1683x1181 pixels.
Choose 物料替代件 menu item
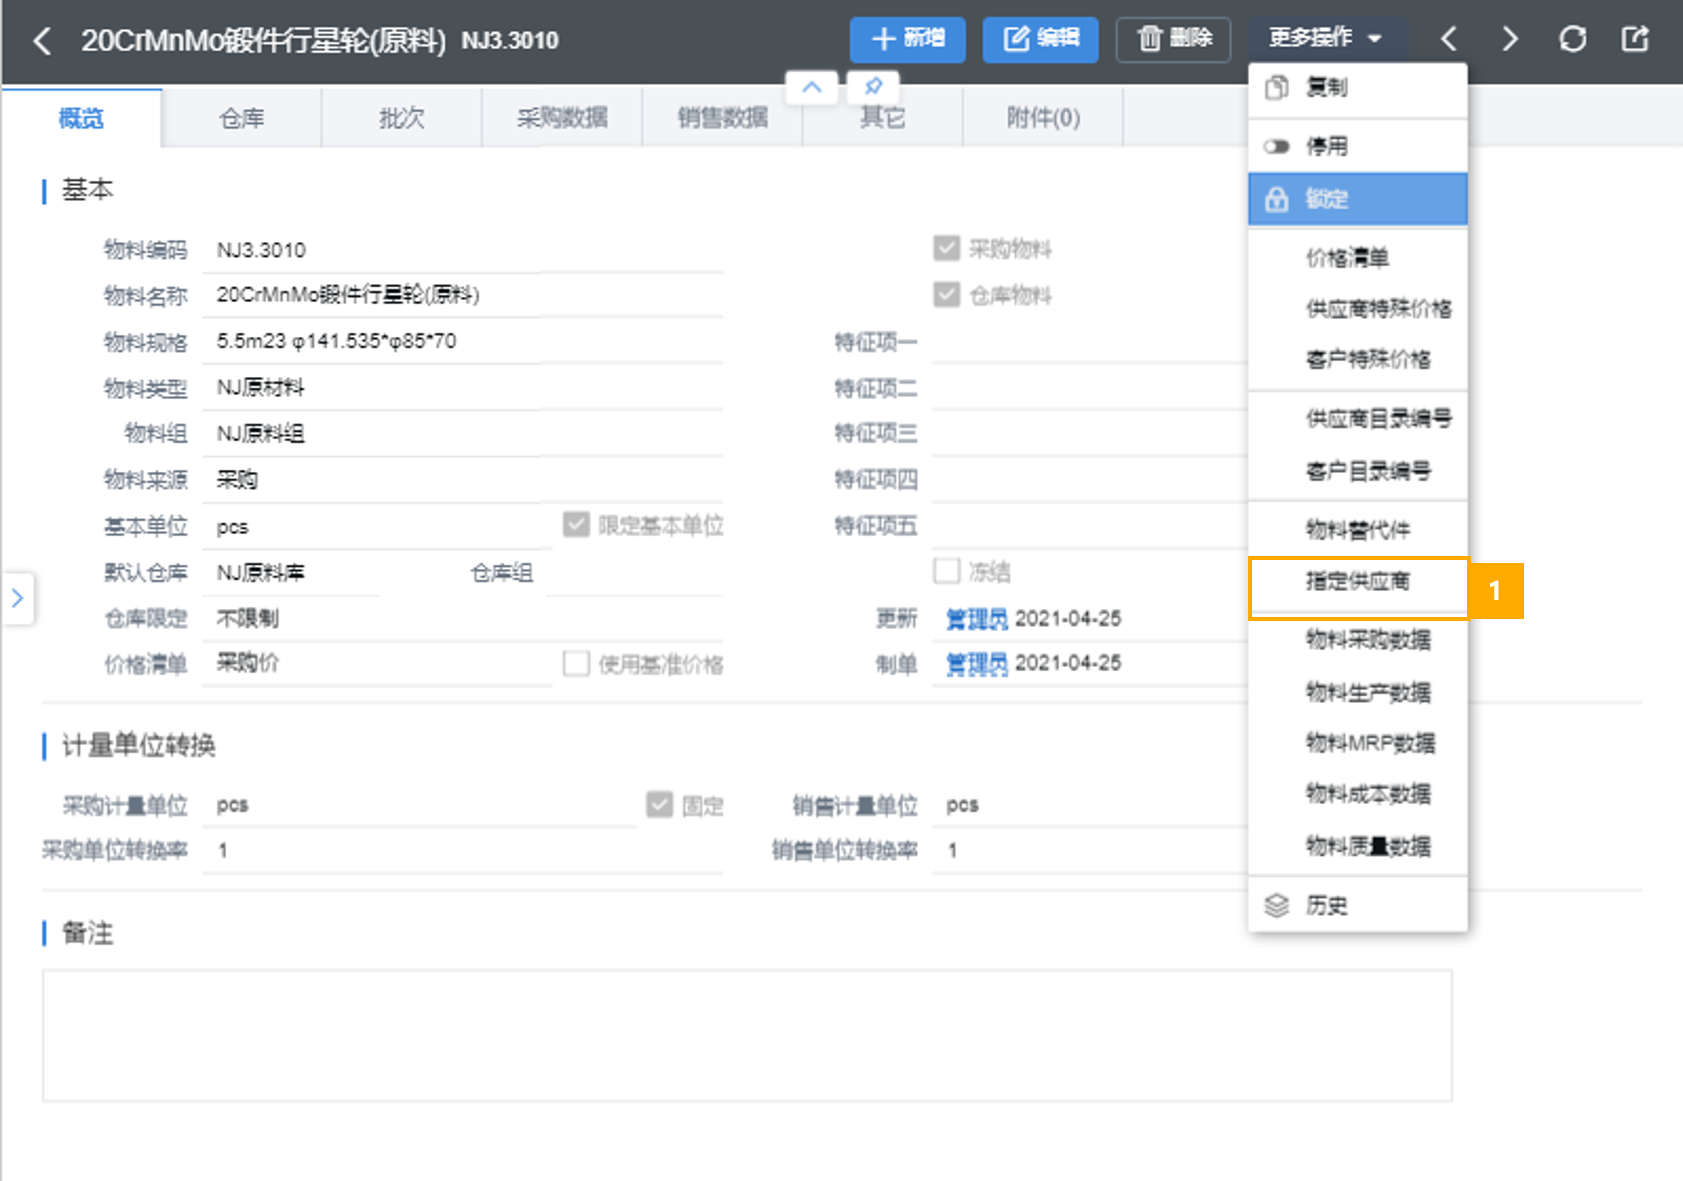(1357, 530)
